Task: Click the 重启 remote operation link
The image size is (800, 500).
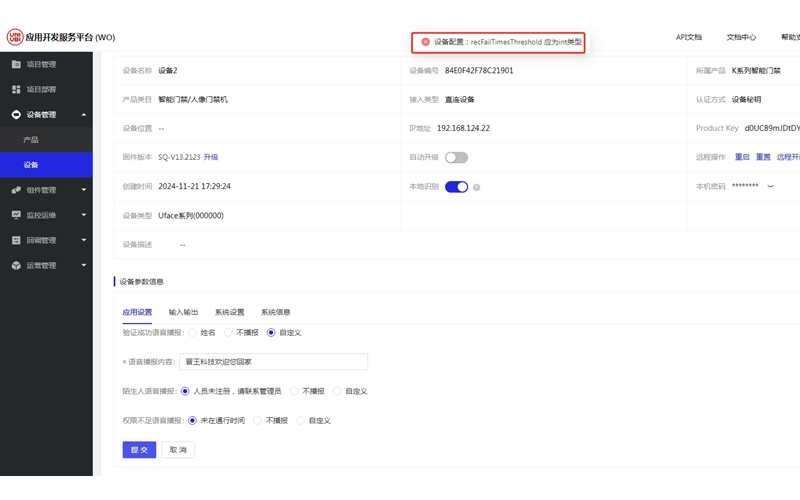Action: point(742,157)
